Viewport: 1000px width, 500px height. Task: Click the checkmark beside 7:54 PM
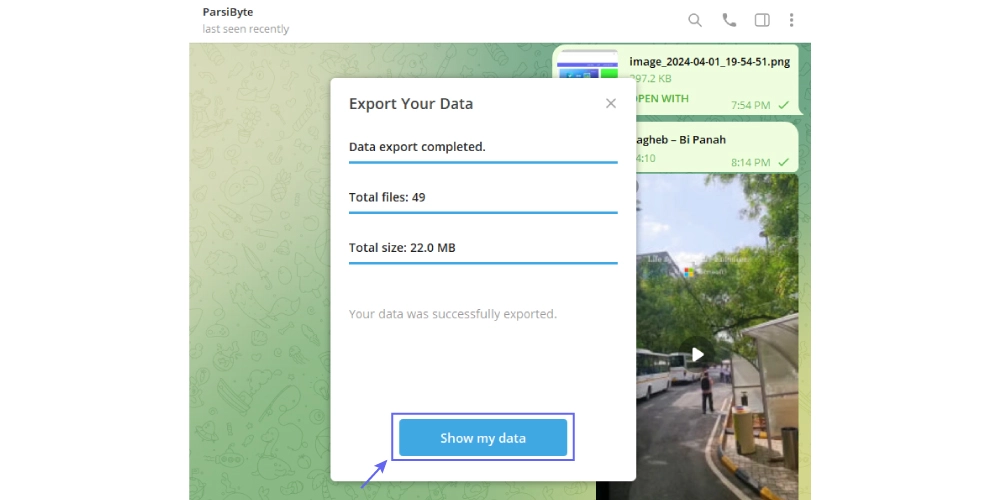click(x=784, y=105)
